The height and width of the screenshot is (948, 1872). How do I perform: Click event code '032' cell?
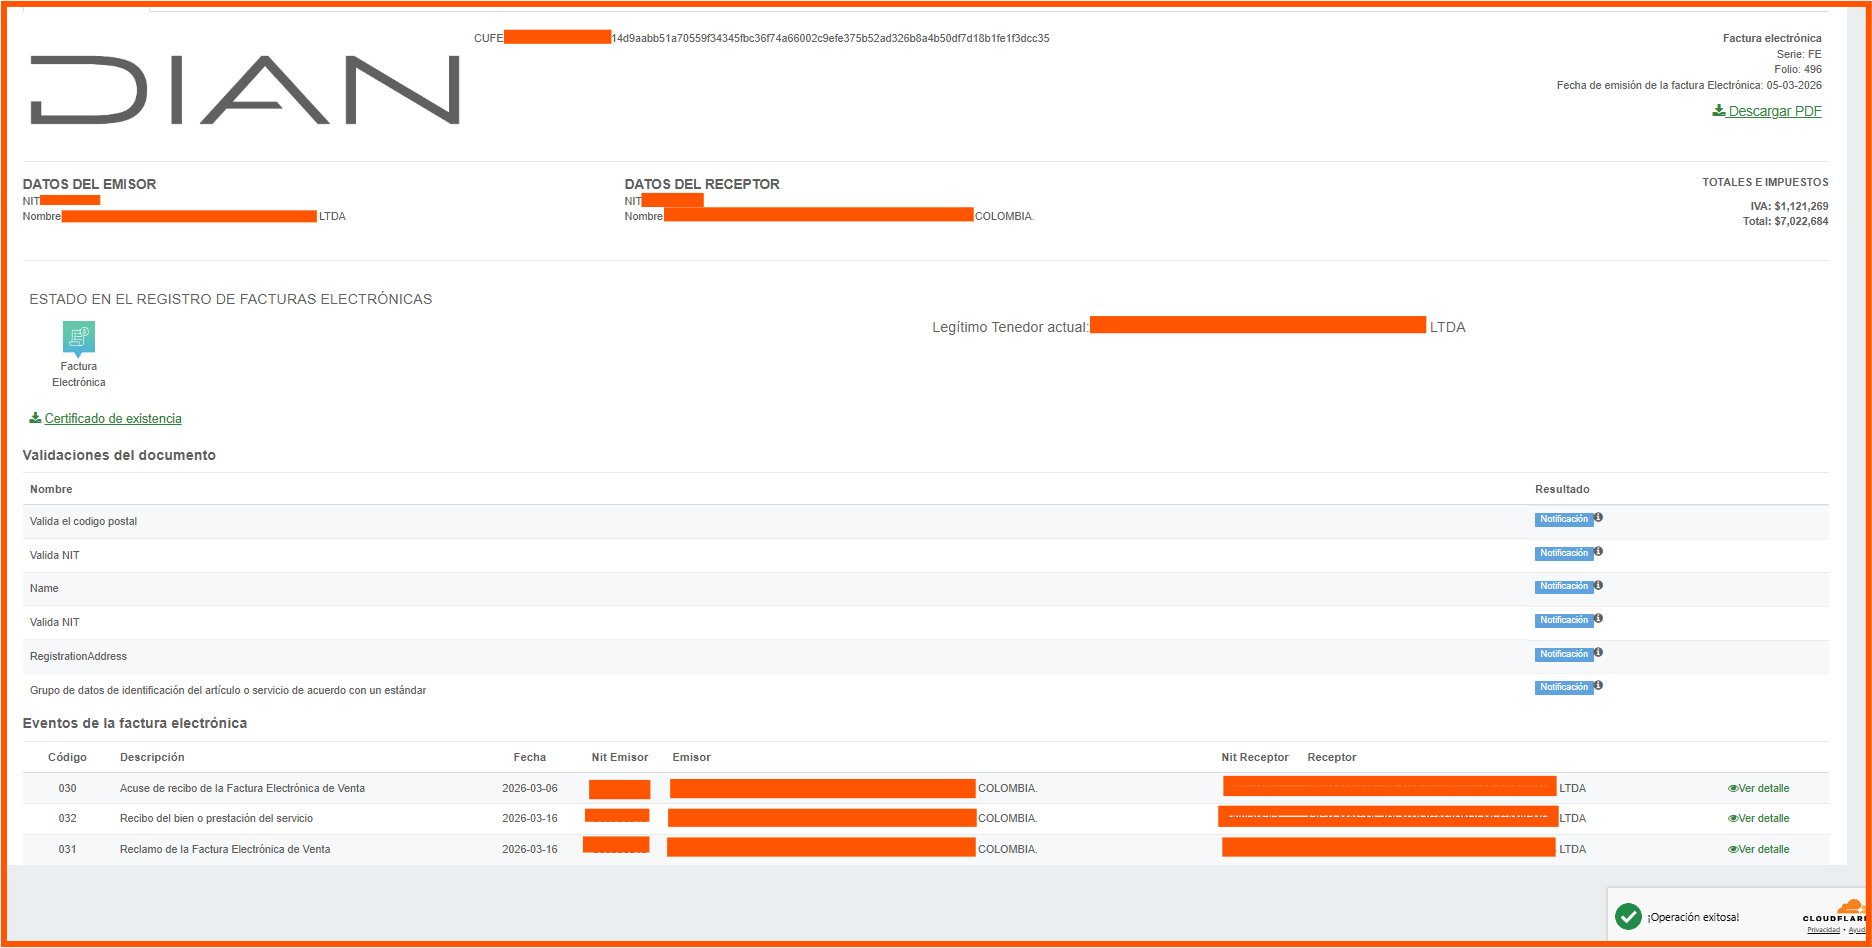pos(67,818)
